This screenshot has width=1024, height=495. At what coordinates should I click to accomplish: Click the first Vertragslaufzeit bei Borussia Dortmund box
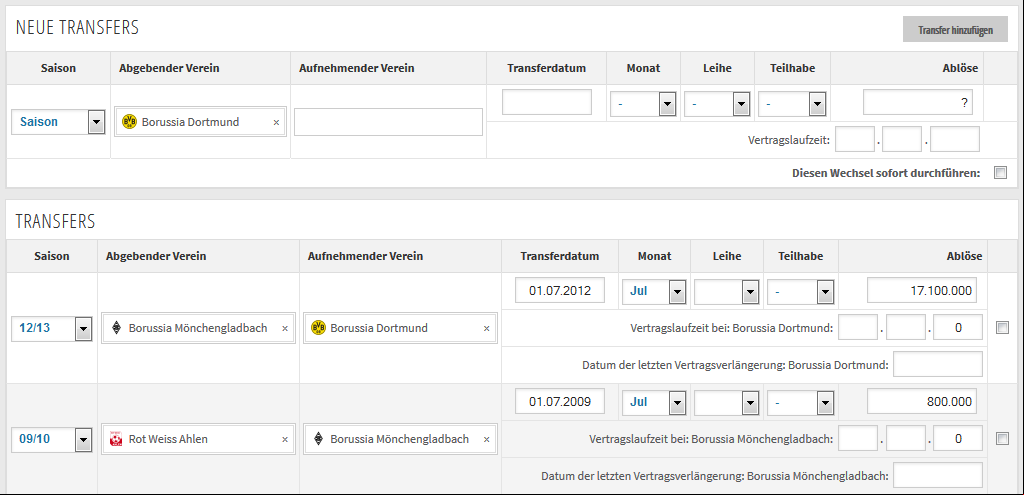857,327
